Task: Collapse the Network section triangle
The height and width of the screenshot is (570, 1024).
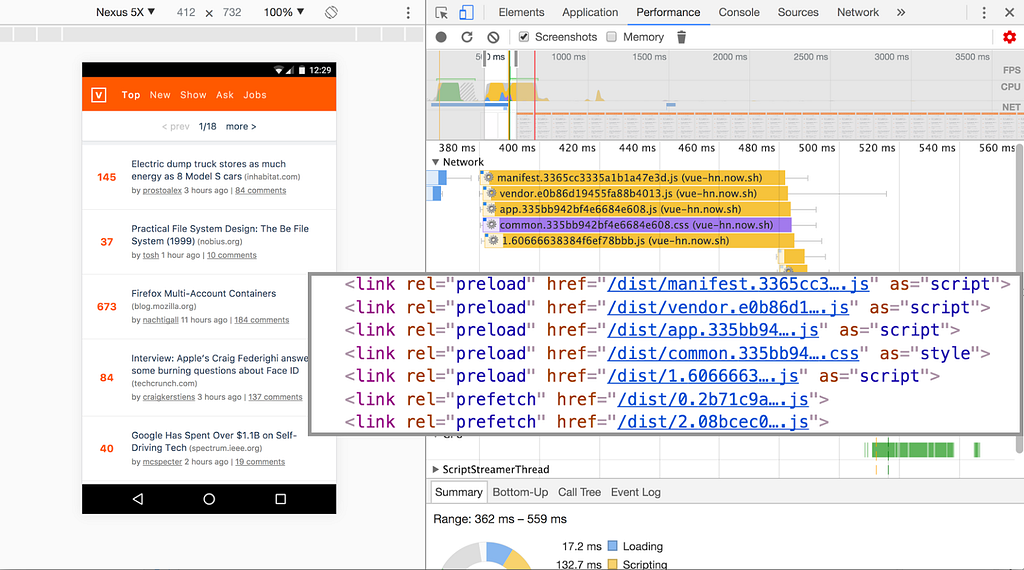Action: coord(436,162)
